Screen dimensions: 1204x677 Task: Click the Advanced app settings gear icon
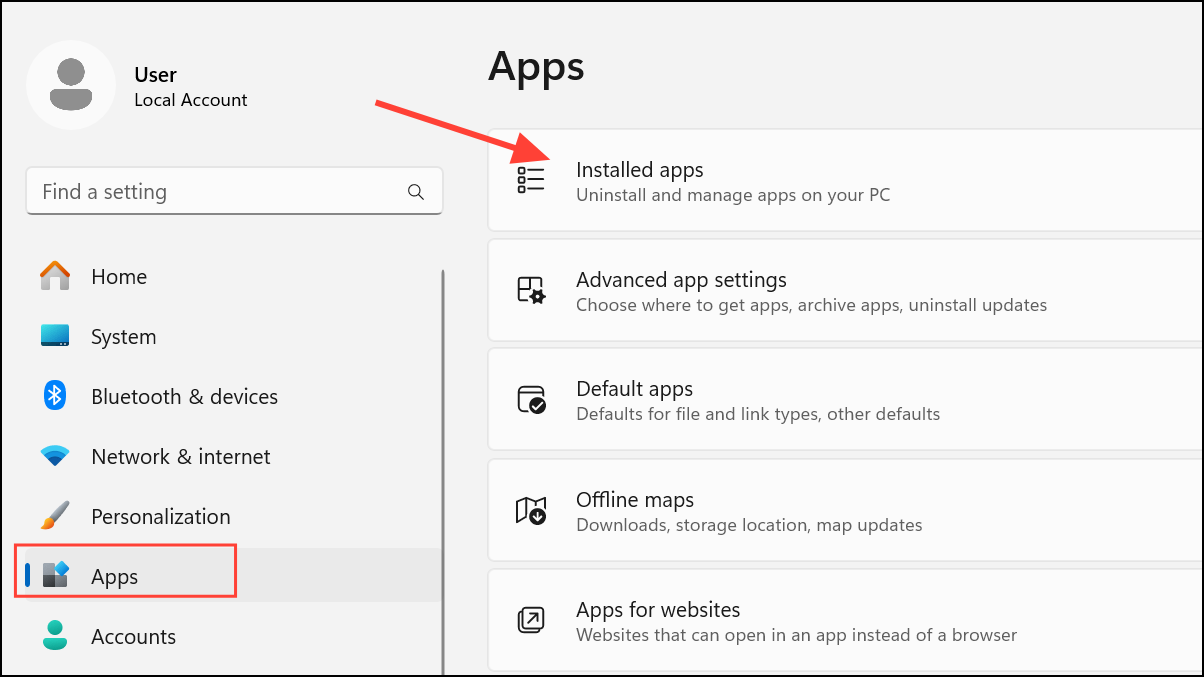point(530,290)
